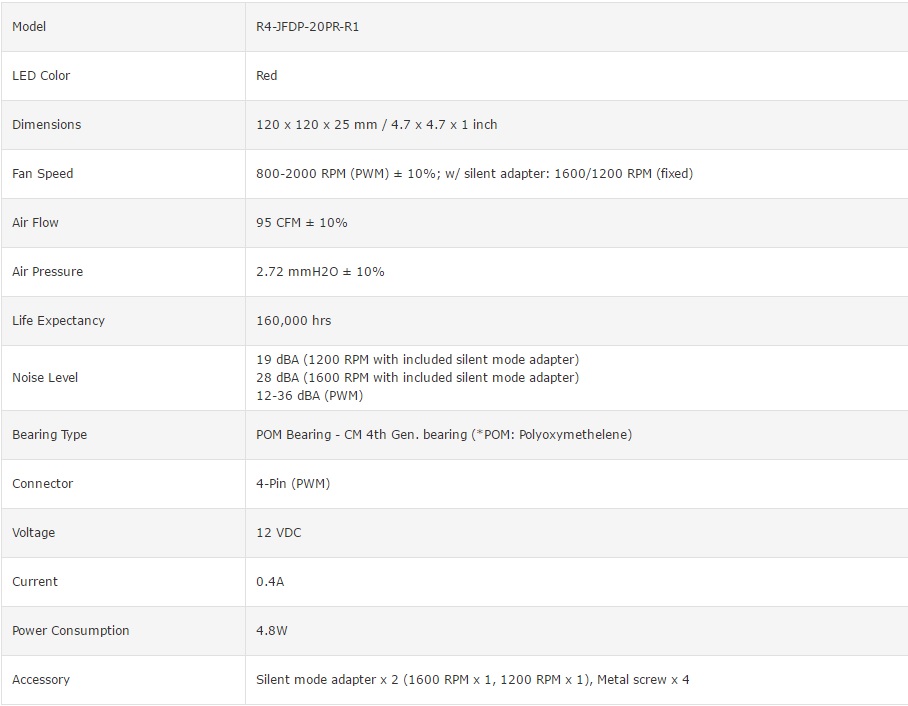Select the 12-36 dBA (PWM) line
Image resolution: width=908 pixels, height=706 pixels.
tap(309, 396)
